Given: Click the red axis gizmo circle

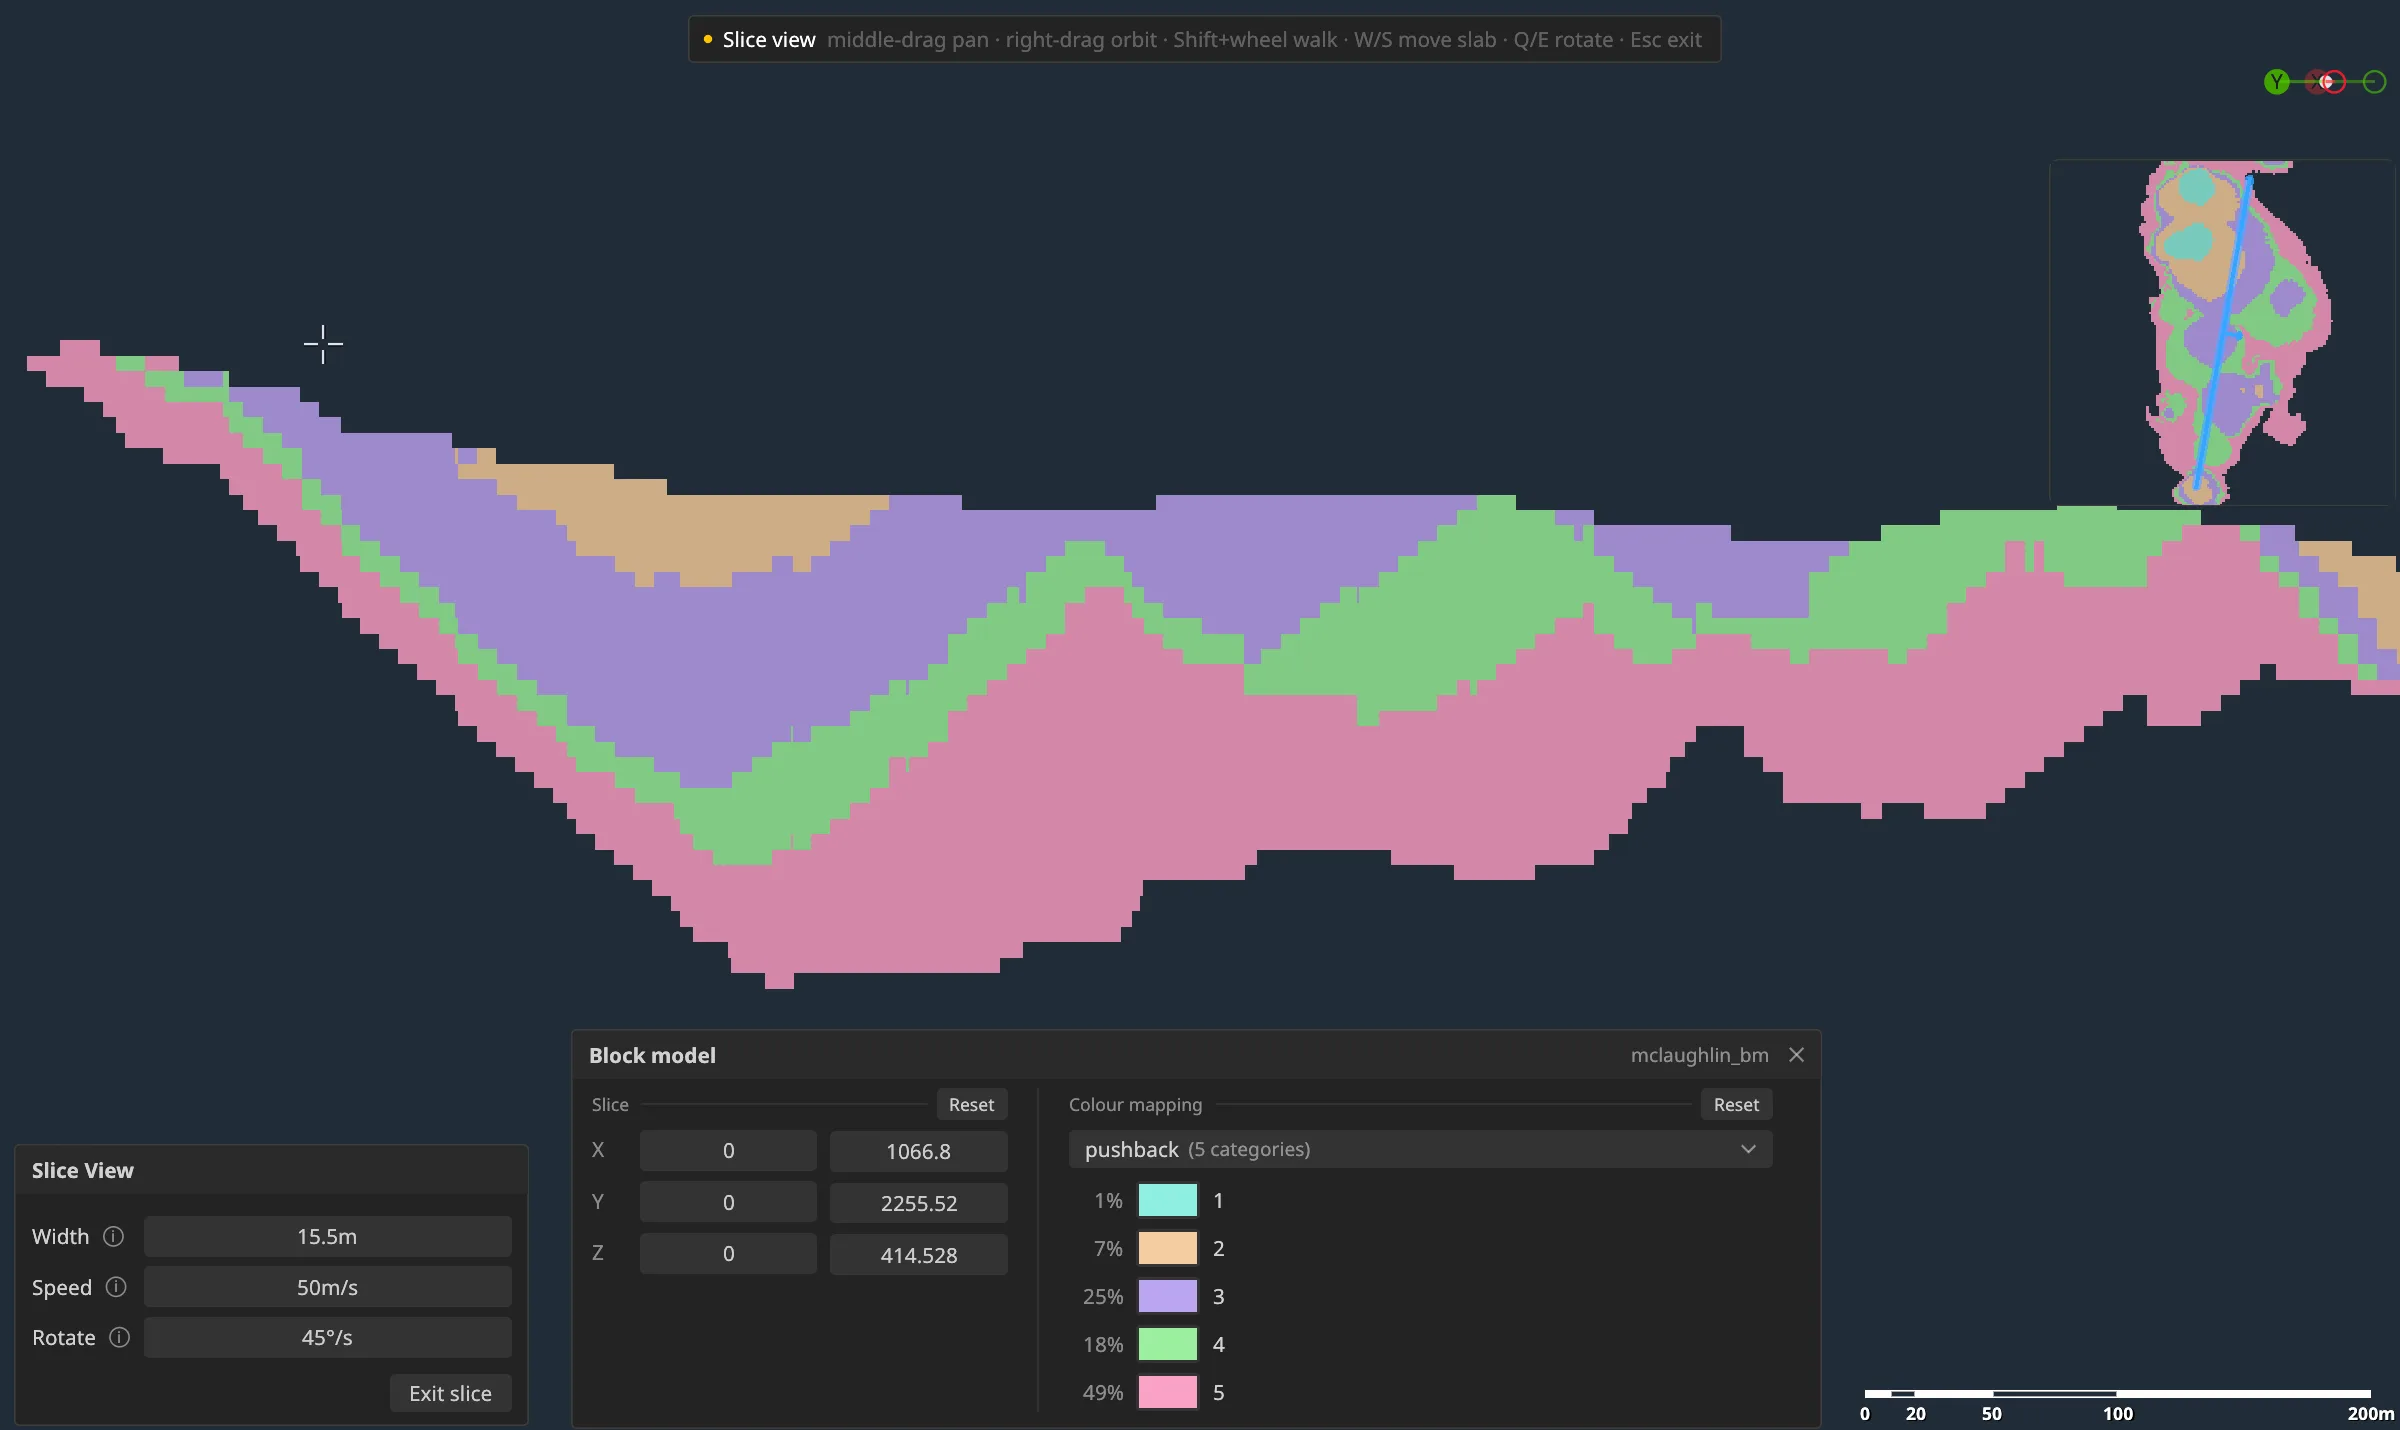Looking at the screenshot, I should click(2333, 82).
